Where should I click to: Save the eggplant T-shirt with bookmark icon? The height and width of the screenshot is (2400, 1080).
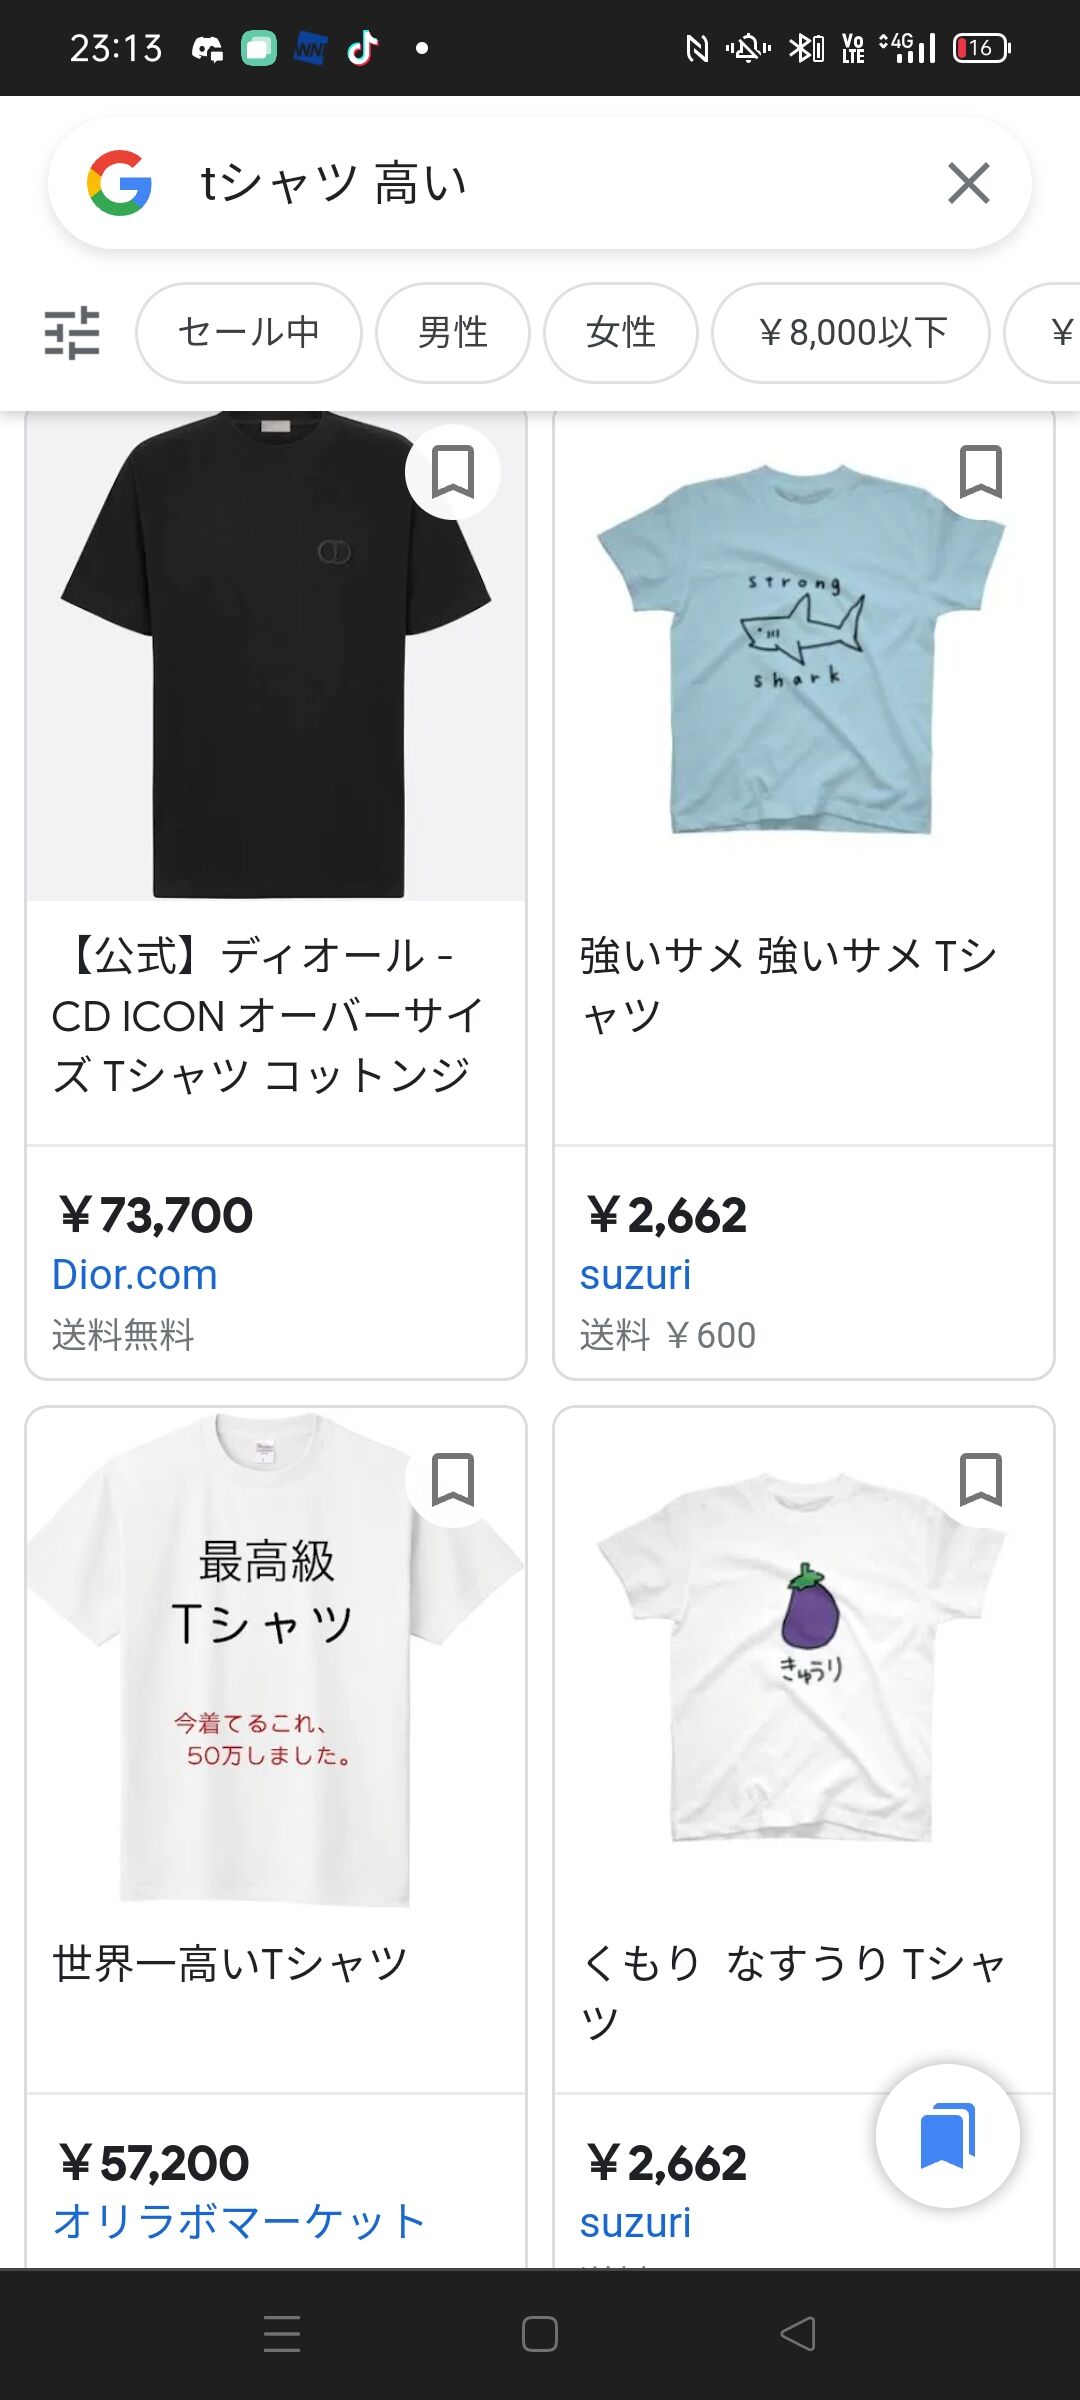[x=980, y=1479]
